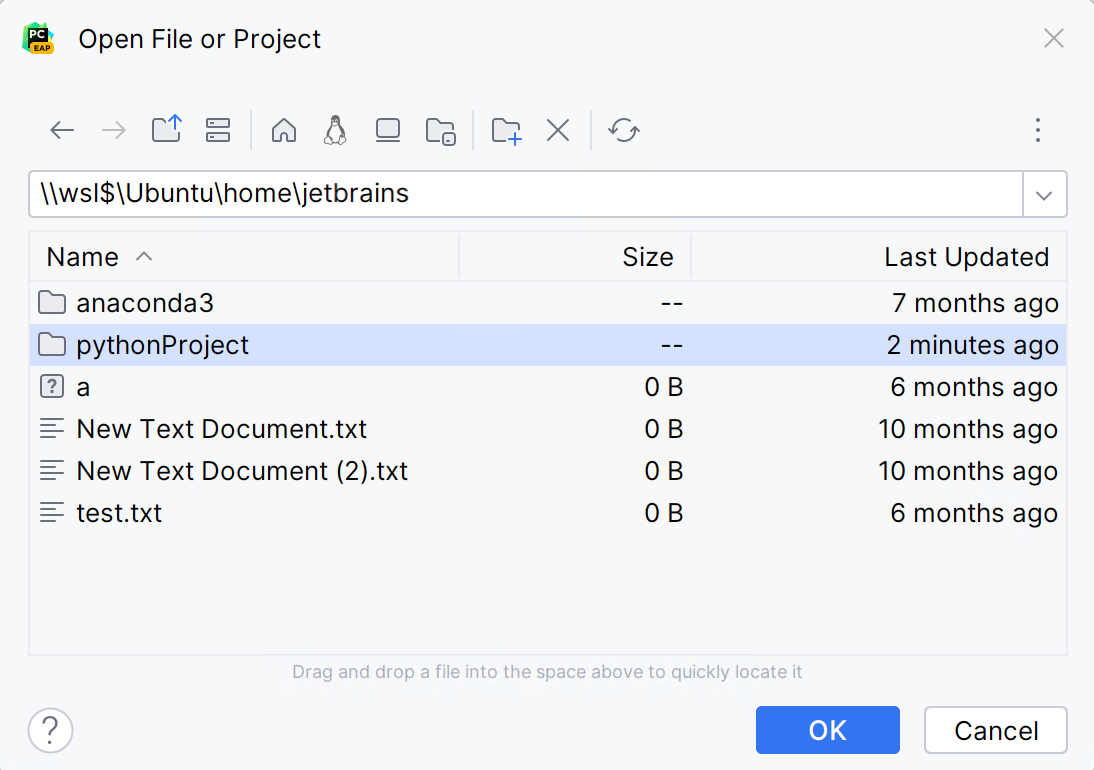Delete the selected item using the X icon

click(x=558, y=130)
